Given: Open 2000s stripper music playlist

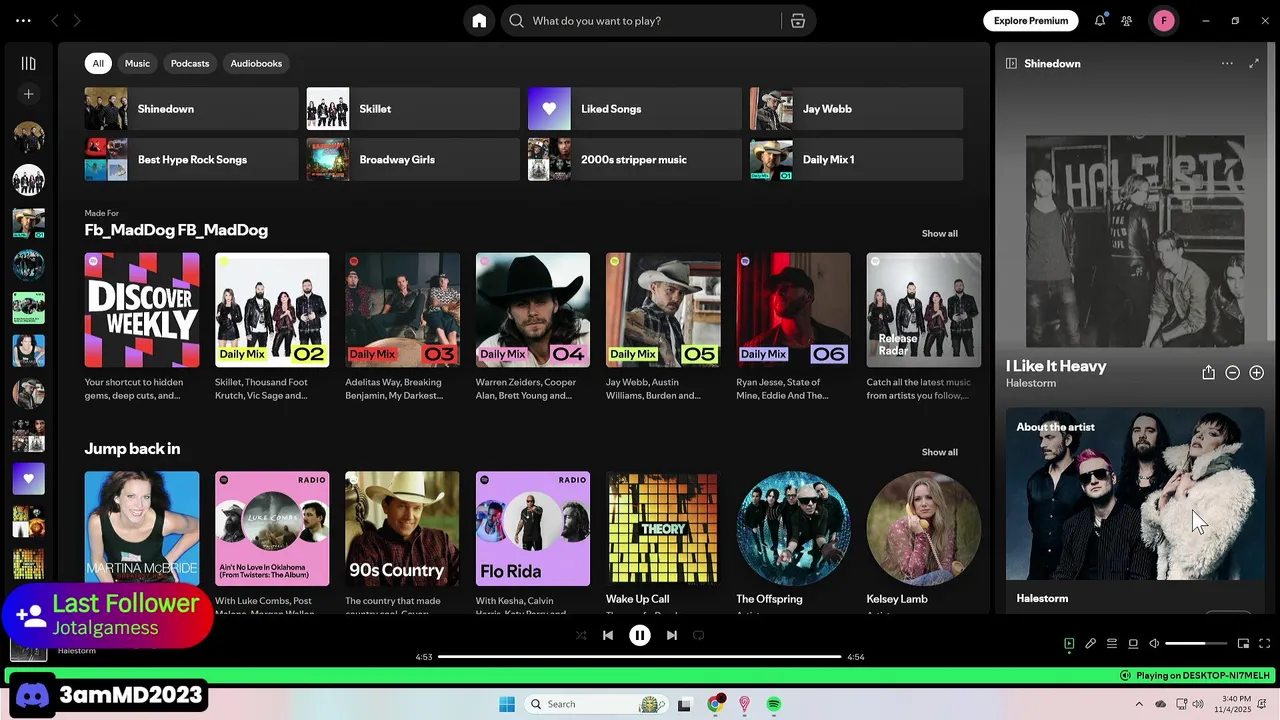Looking at the screenshot, I should pos(635,159).
